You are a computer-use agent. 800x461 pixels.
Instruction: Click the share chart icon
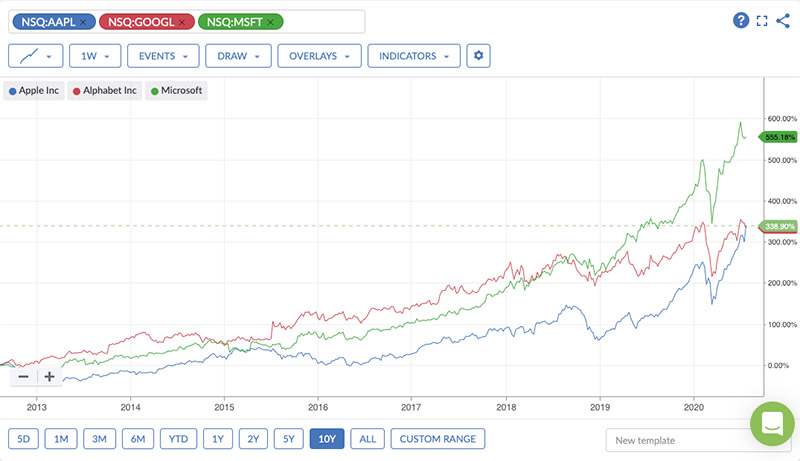783,20
